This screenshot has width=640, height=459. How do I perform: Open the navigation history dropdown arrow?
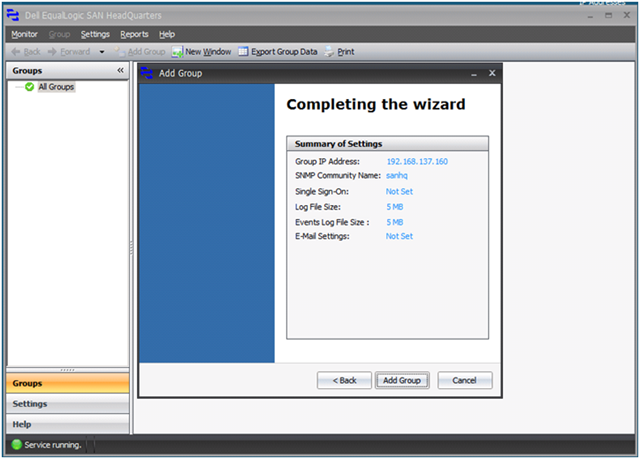tap(102, 52)
